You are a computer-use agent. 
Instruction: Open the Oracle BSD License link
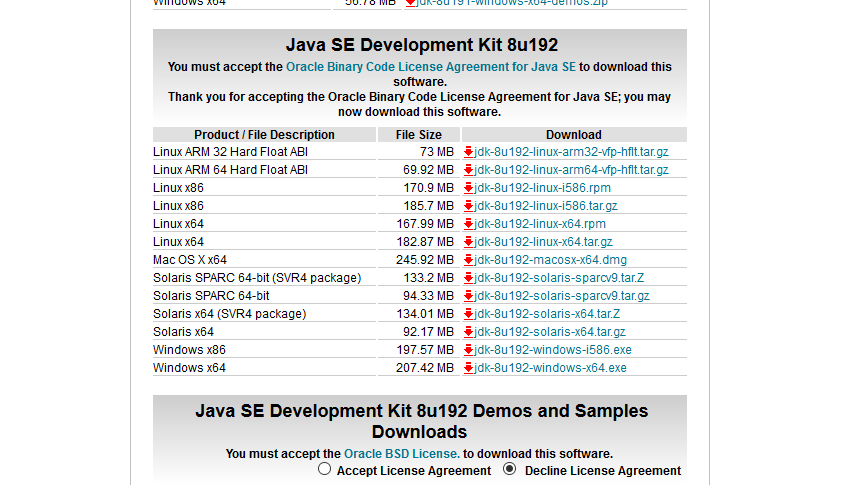point(402,454)
